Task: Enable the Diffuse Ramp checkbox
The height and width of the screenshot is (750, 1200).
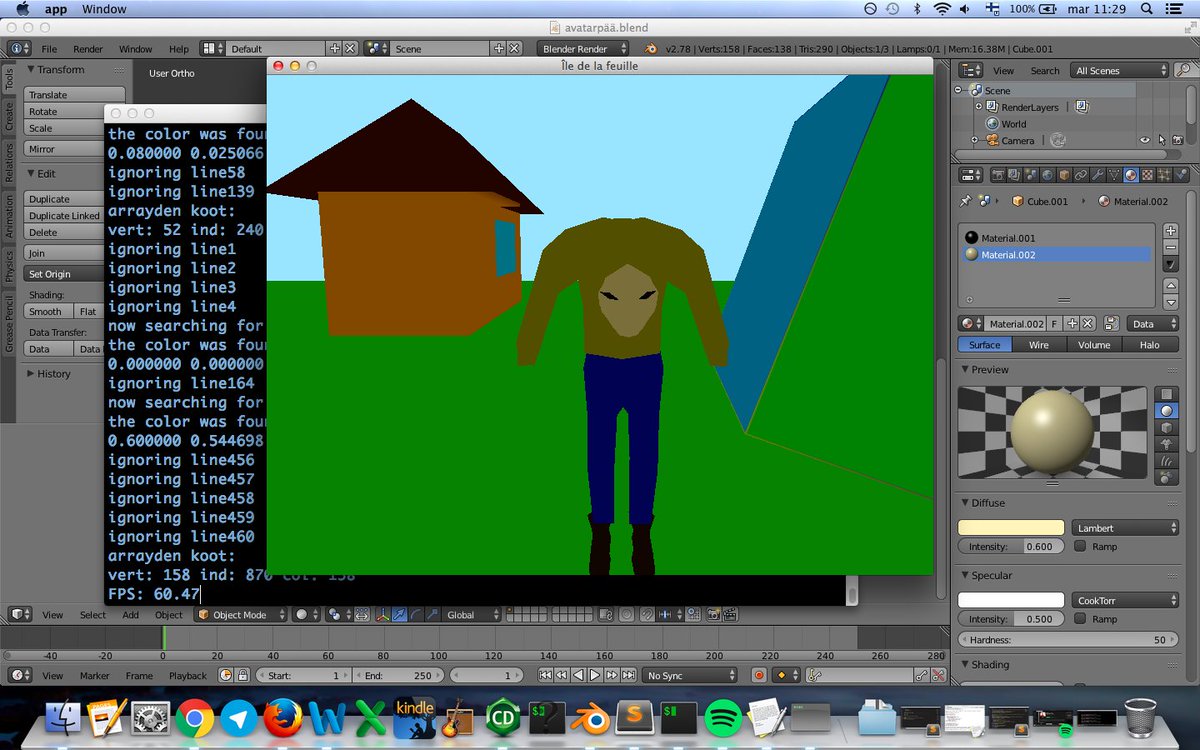Action: coord(1080,546)
